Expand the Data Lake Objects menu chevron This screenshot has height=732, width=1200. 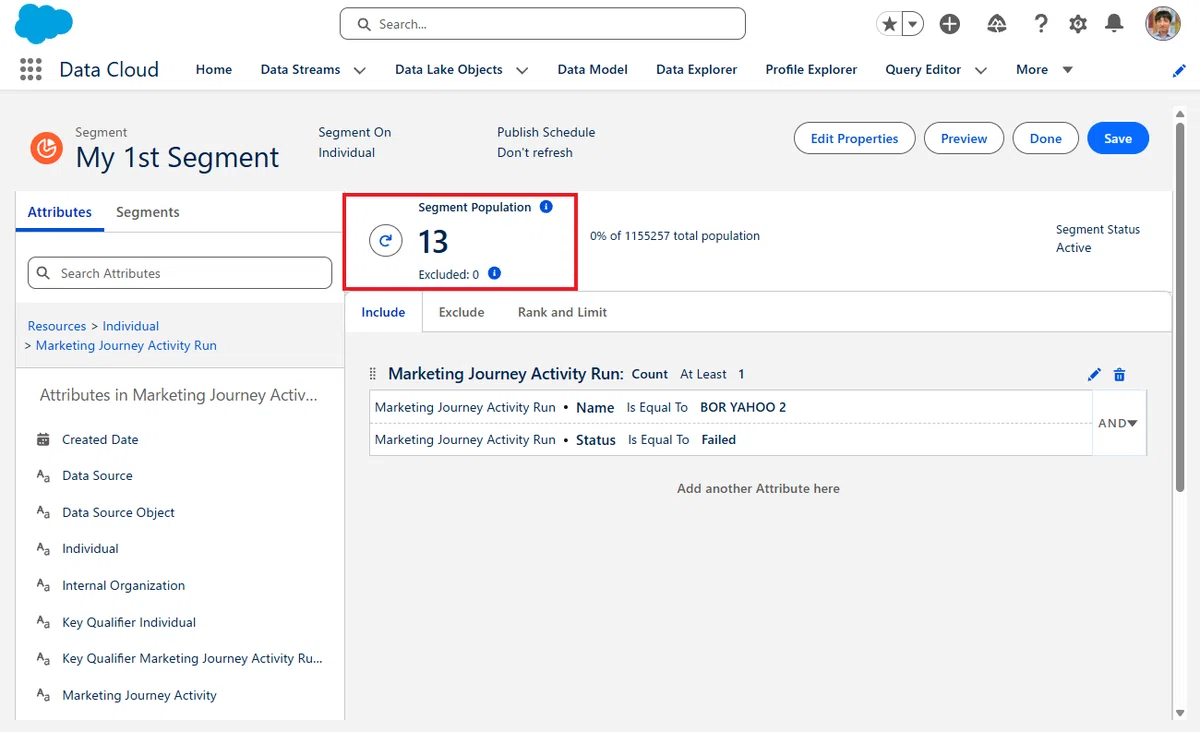522,70
